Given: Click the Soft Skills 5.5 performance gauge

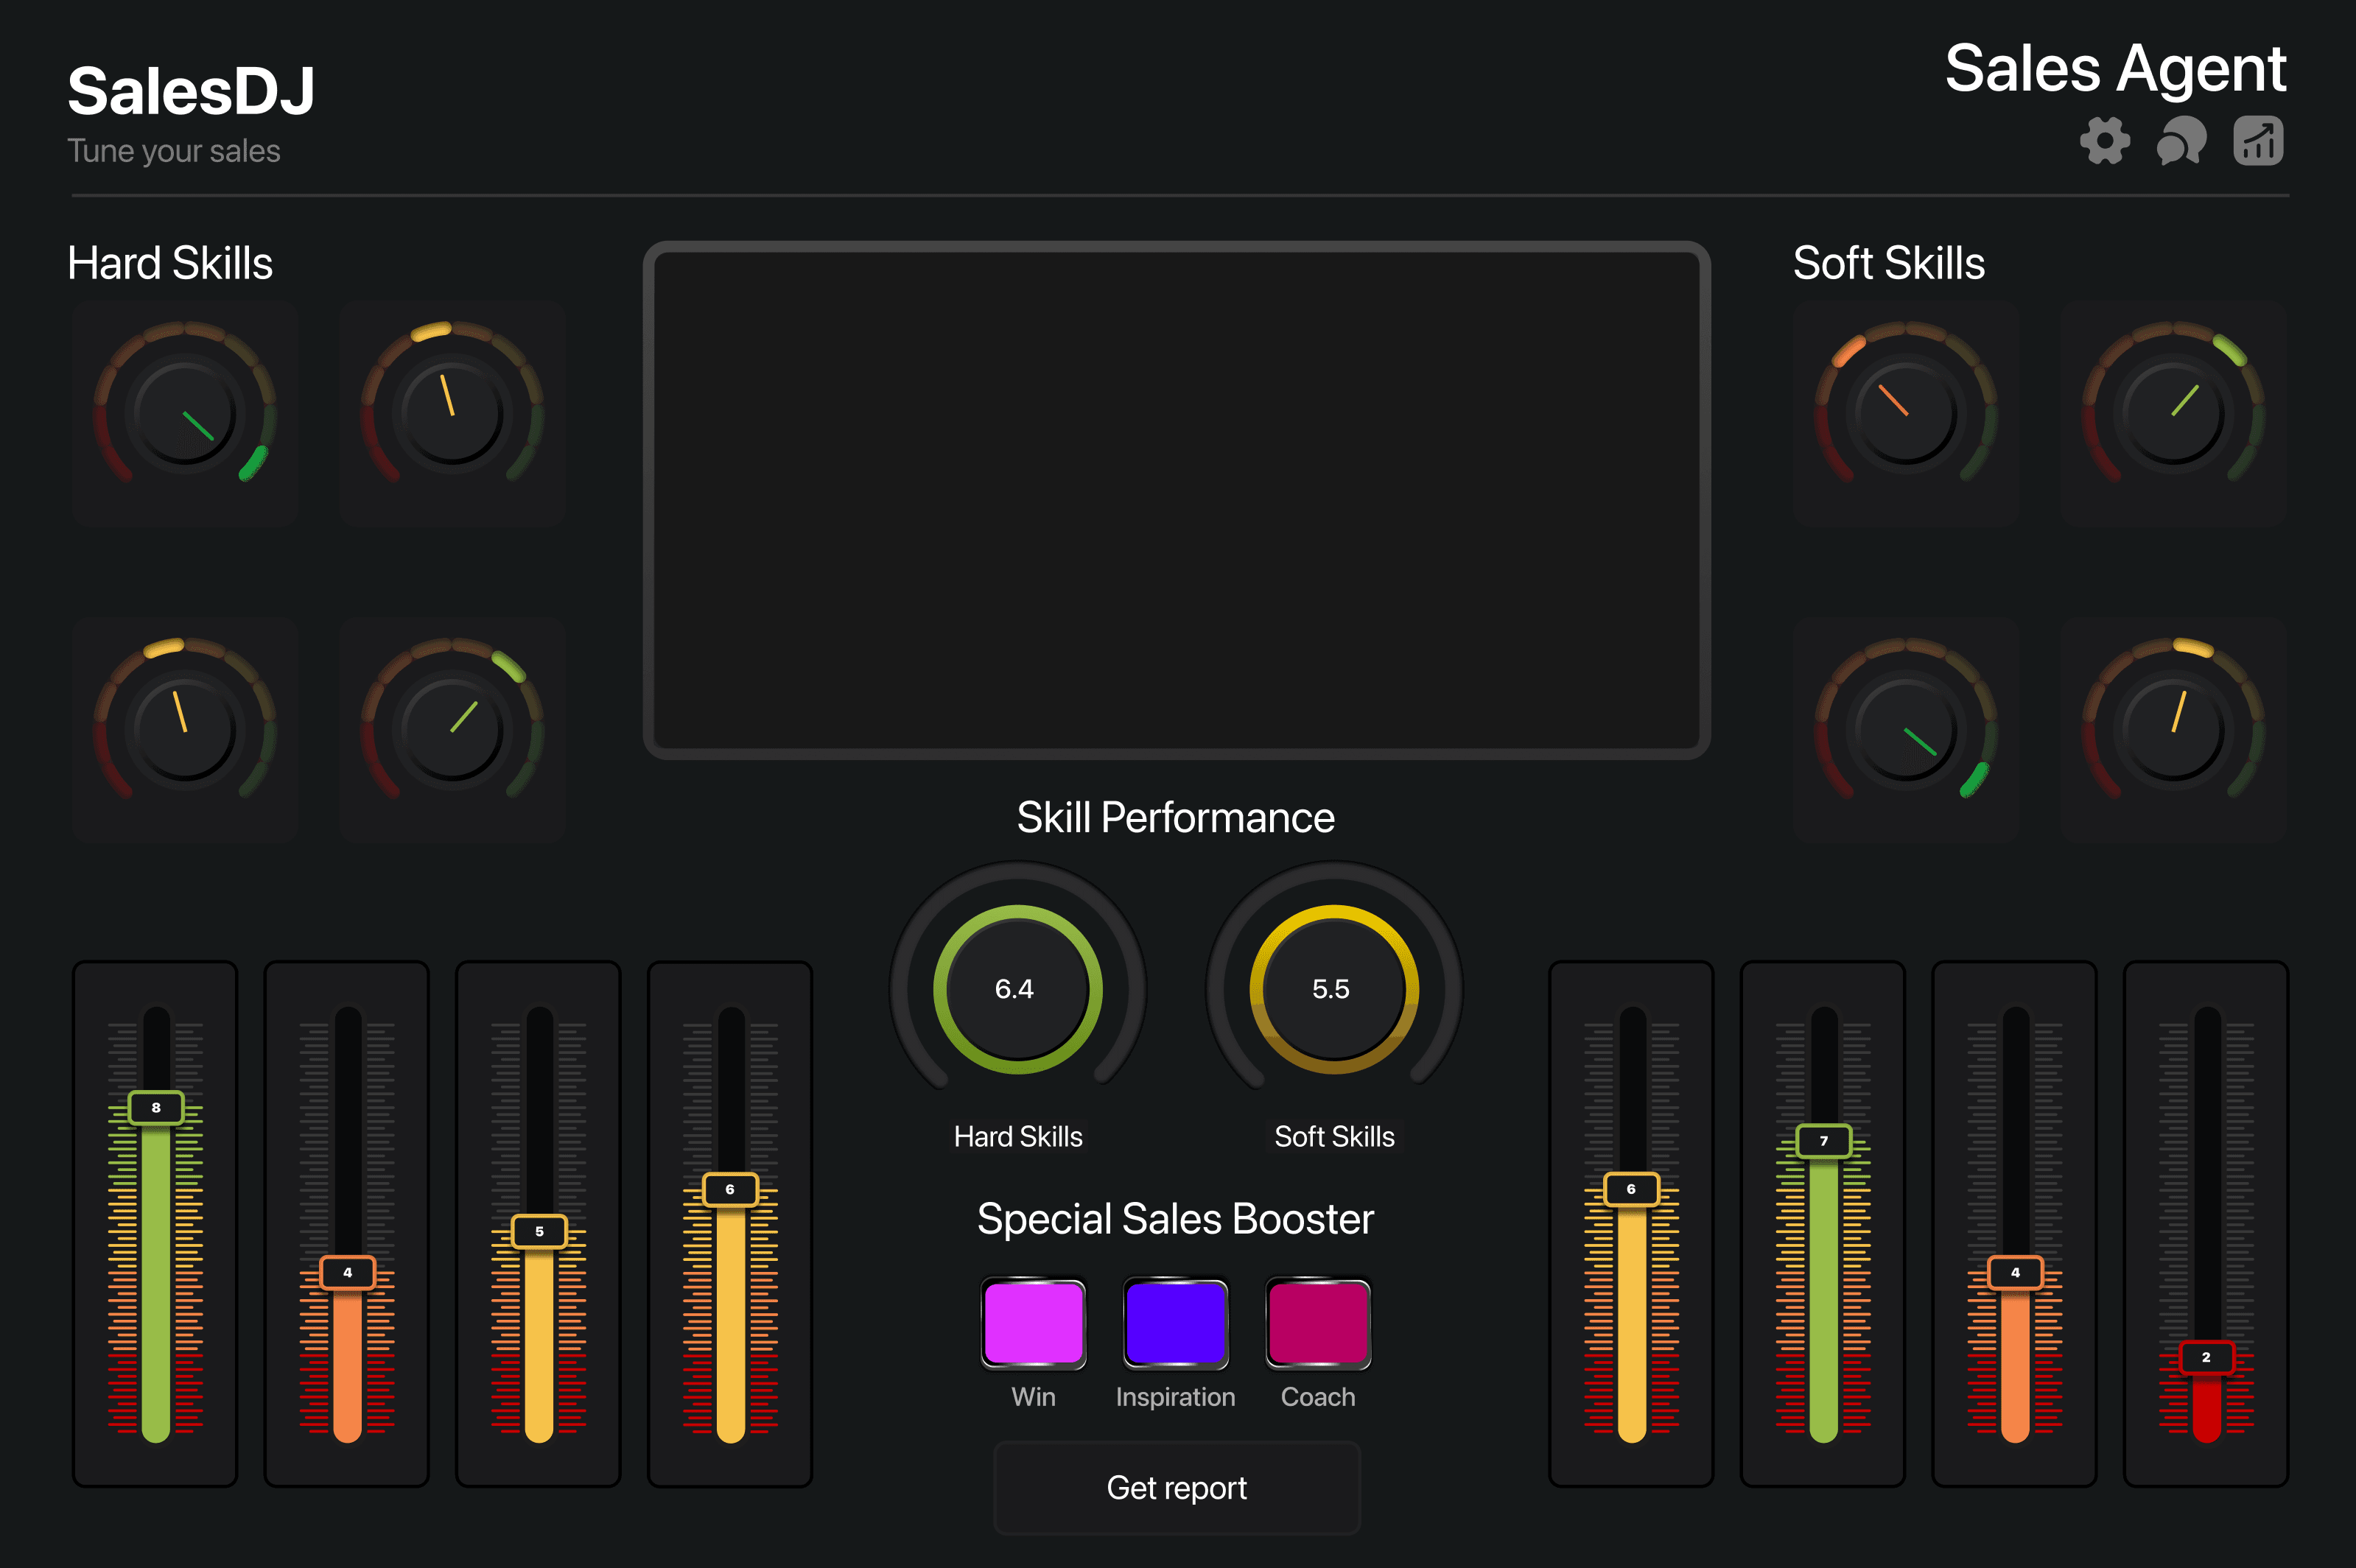Looking at the screenshot, I should [1333, 989].
